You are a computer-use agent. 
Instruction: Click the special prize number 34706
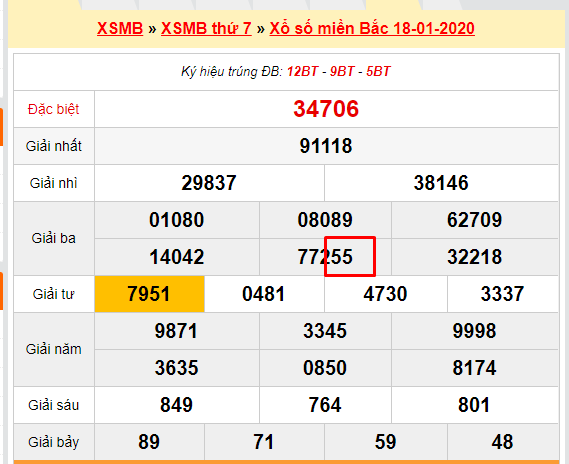326,109
